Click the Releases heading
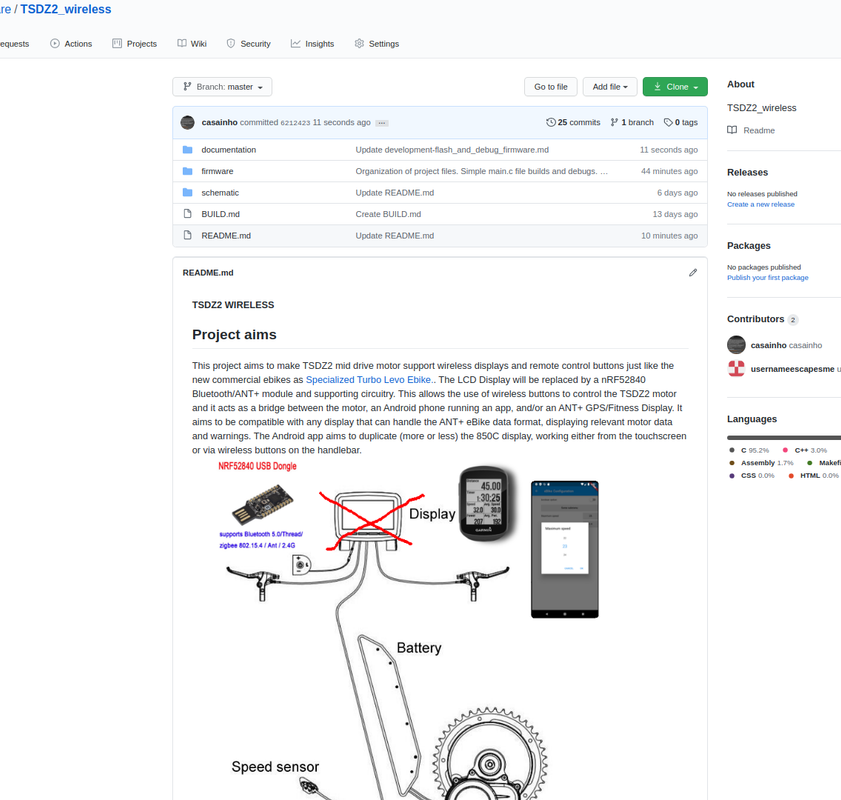 [x=747, y=173]
